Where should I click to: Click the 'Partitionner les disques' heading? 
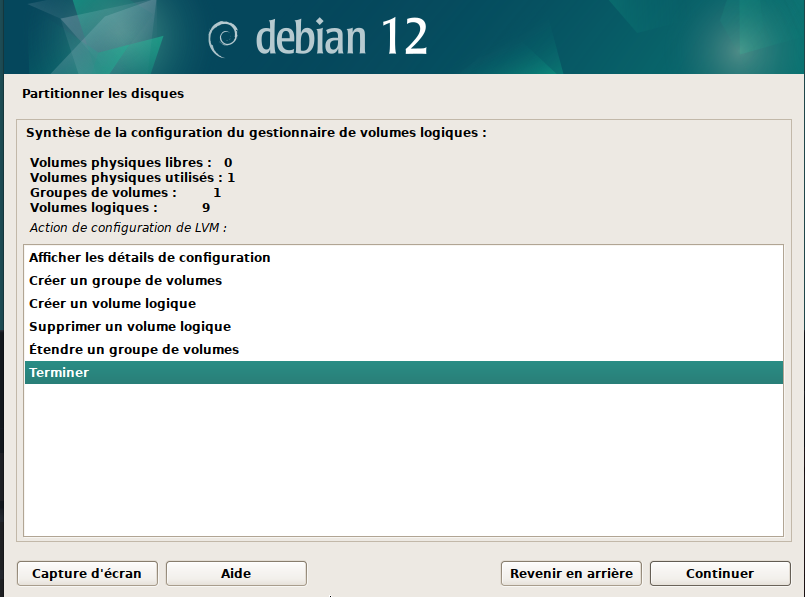(x=103, y=93)
